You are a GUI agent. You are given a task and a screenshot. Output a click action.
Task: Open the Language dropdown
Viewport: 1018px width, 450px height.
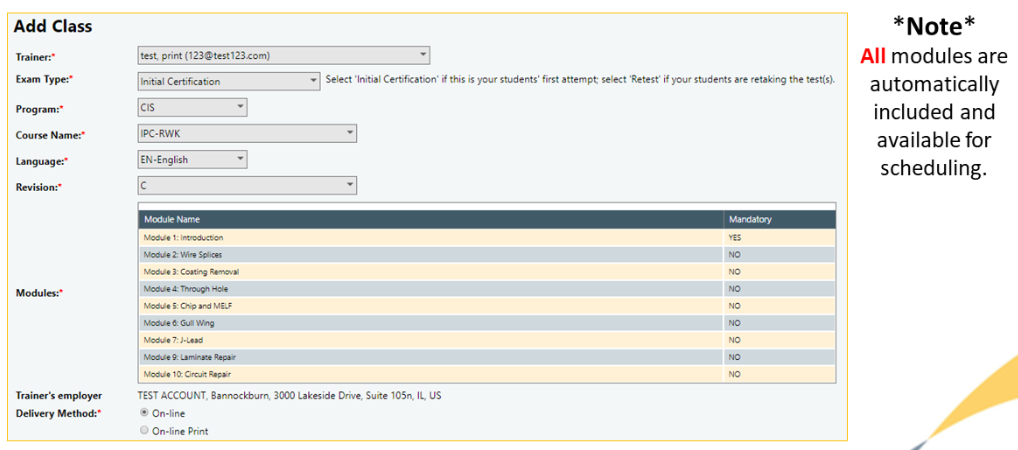(192, 159)
